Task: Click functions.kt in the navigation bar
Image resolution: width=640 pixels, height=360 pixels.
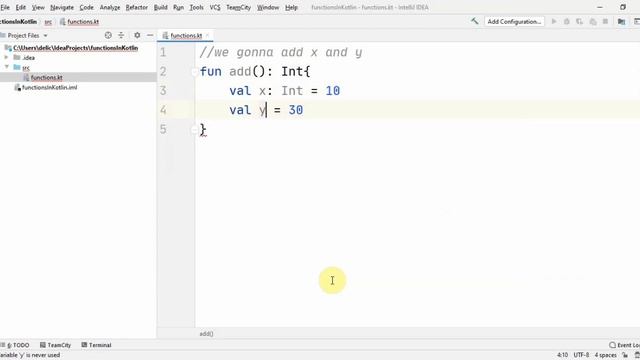Action: (x=83, y=22)
